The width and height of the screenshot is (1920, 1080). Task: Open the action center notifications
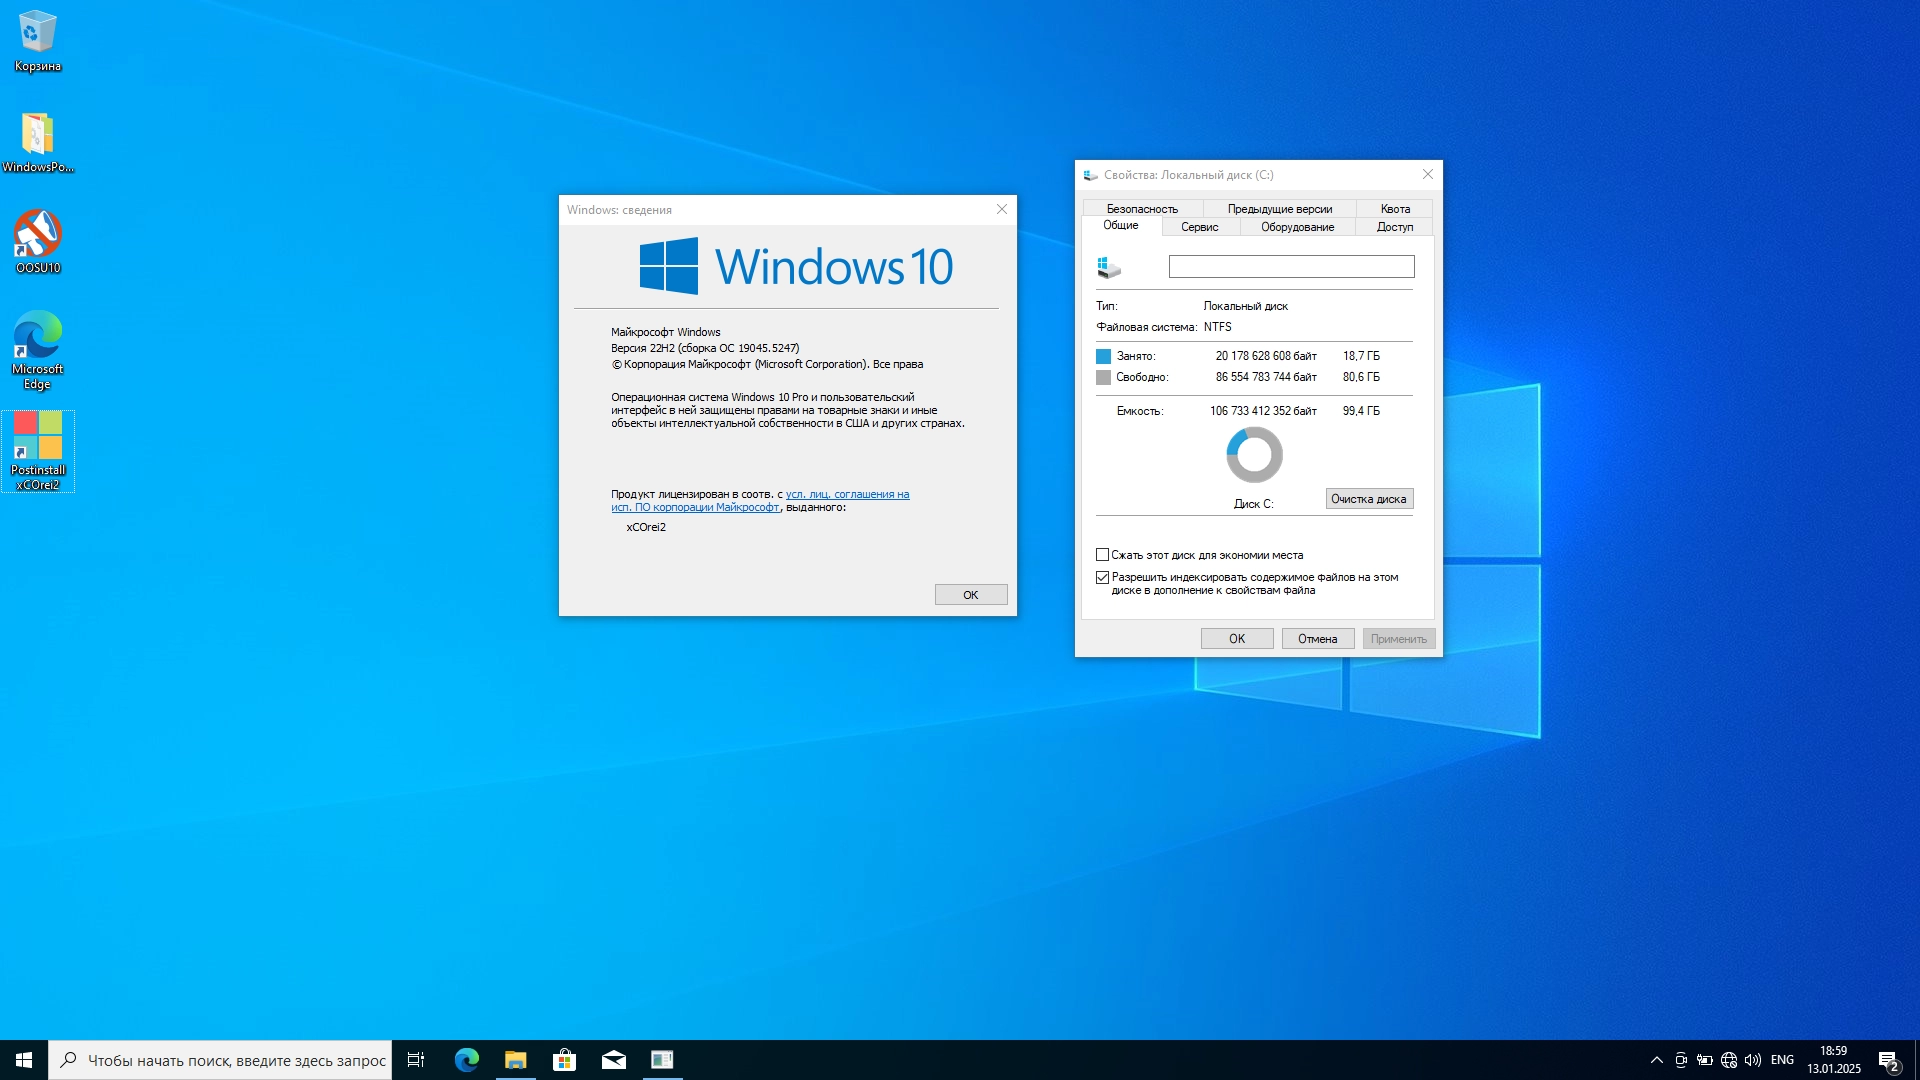(x=1888, y=1060)
